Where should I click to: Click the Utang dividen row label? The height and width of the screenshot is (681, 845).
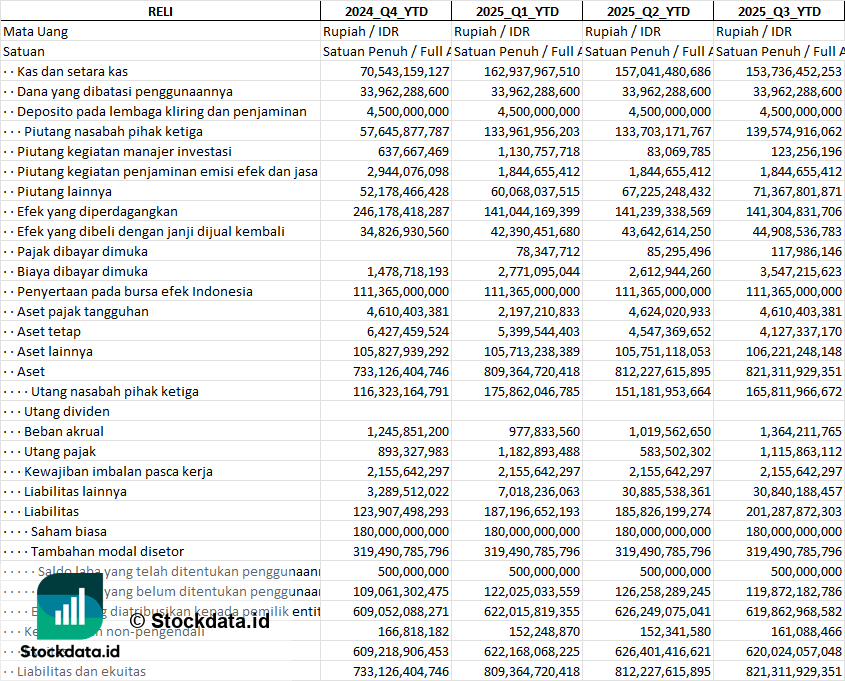click(67, 411)
